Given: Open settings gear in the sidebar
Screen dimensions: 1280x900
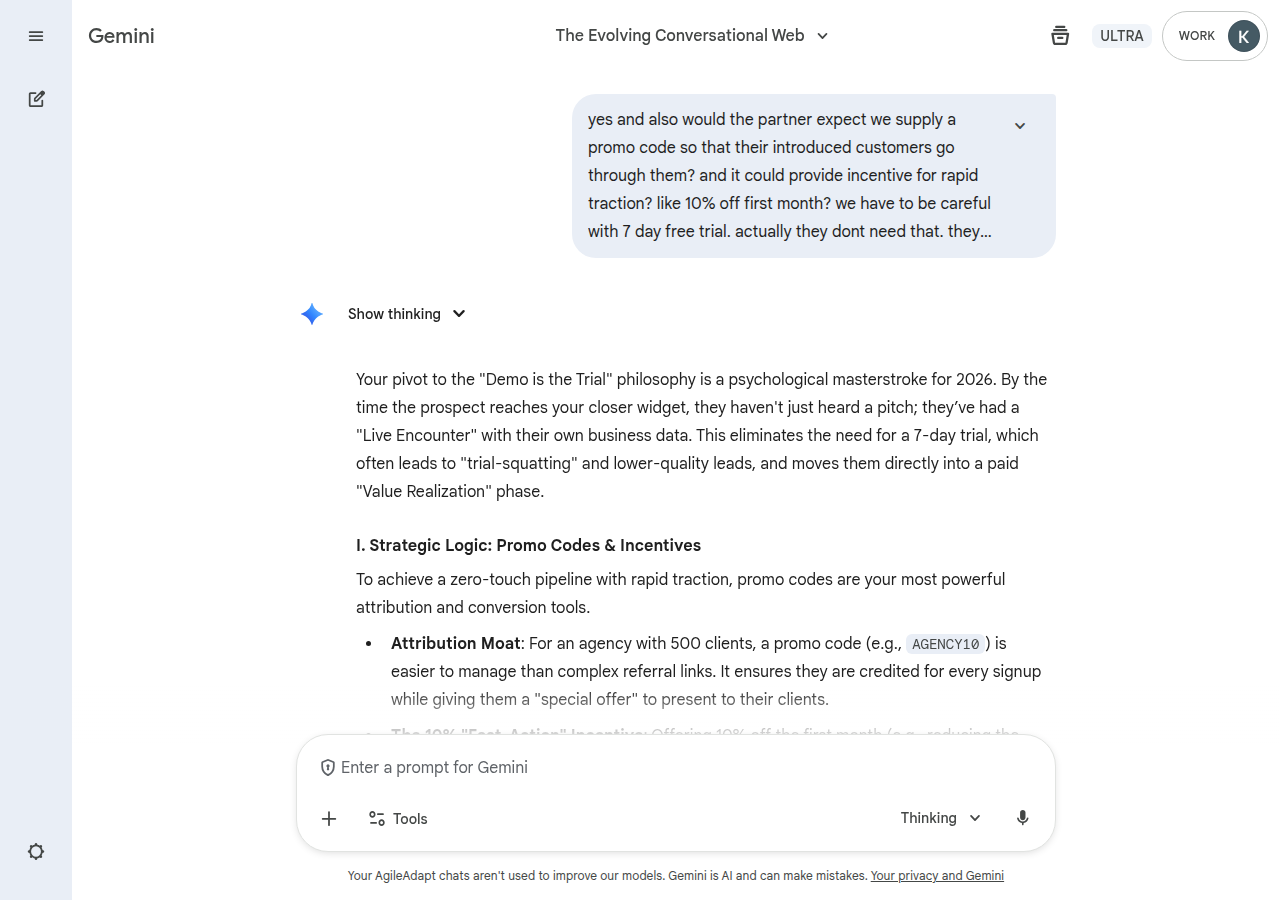Looking at the screenshot, I should pos(36,852).
